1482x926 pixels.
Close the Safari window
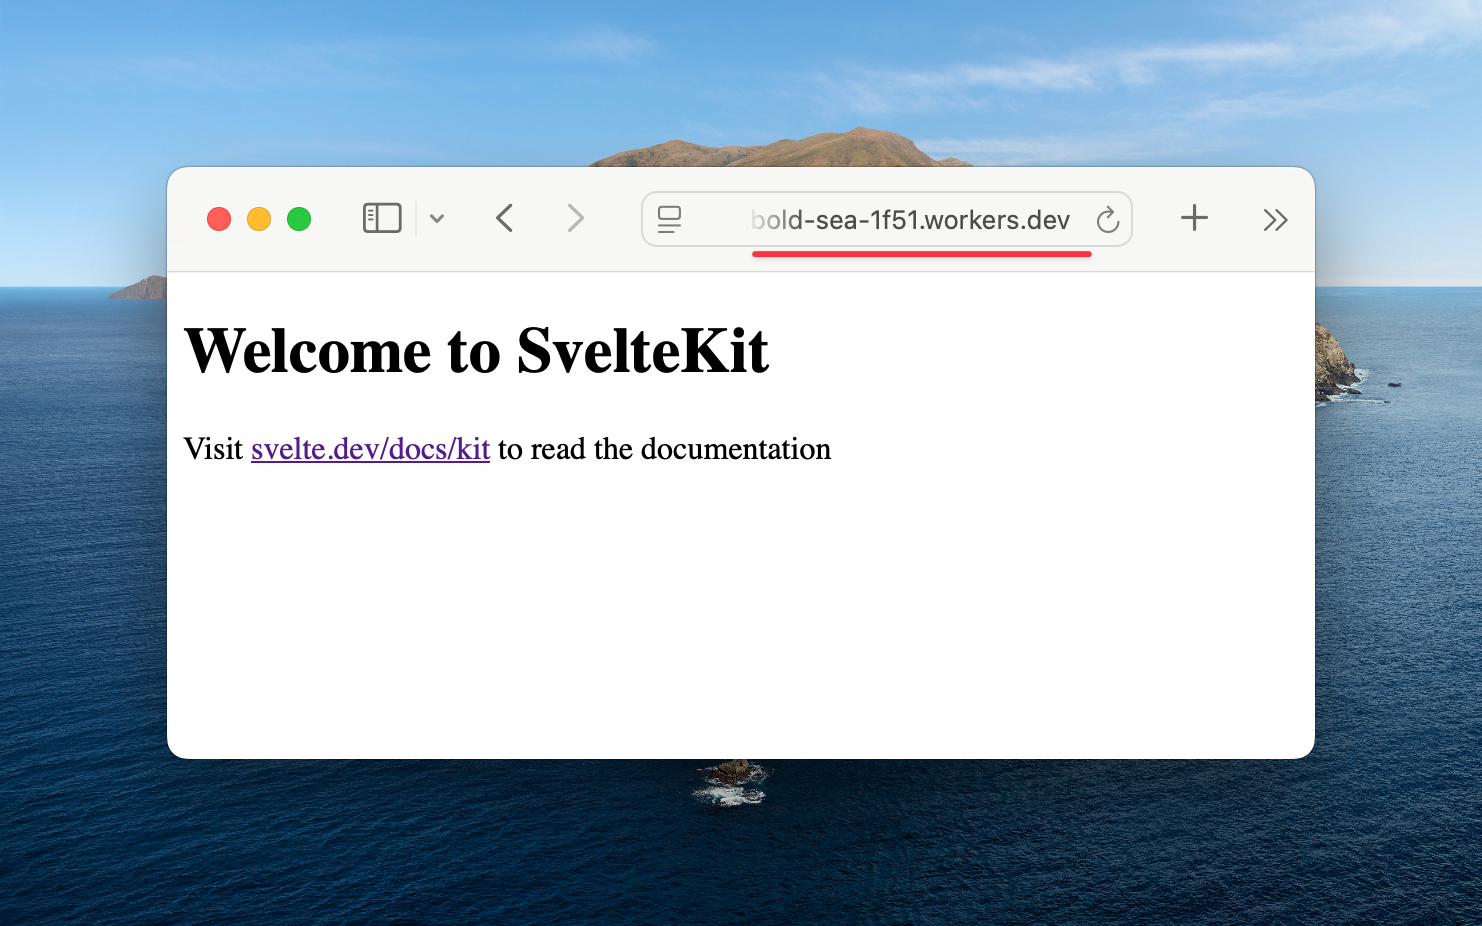[219, 218]
